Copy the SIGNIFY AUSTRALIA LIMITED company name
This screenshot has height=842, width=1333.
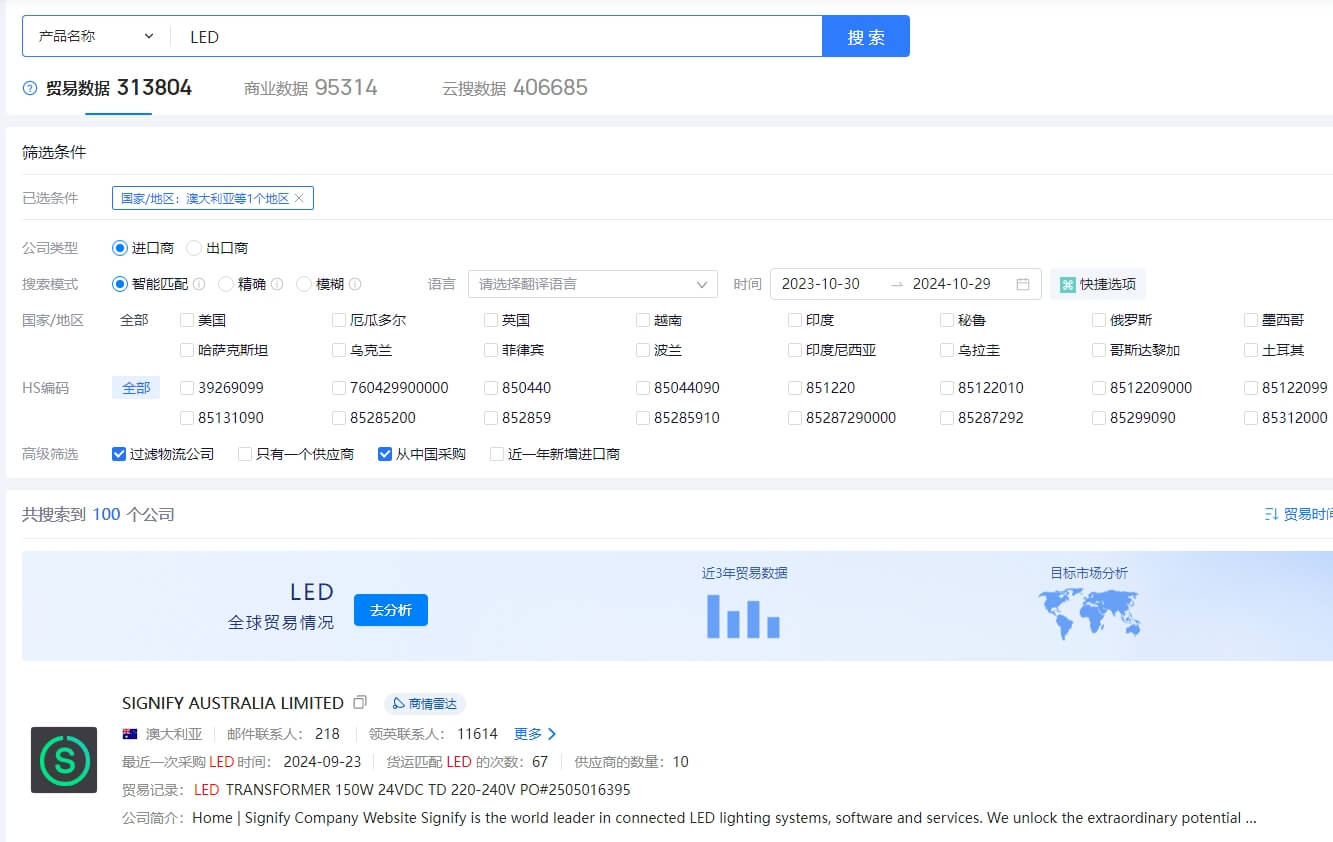point(360,703)
